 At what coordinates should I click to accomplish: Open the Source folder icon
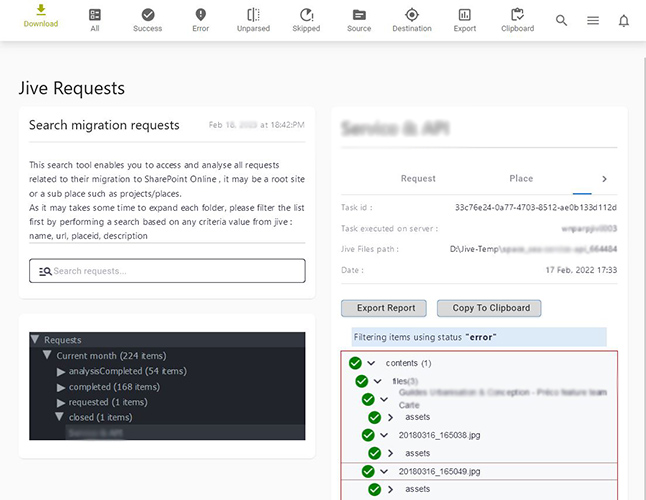pyautogui.click(x=359, y=15)
